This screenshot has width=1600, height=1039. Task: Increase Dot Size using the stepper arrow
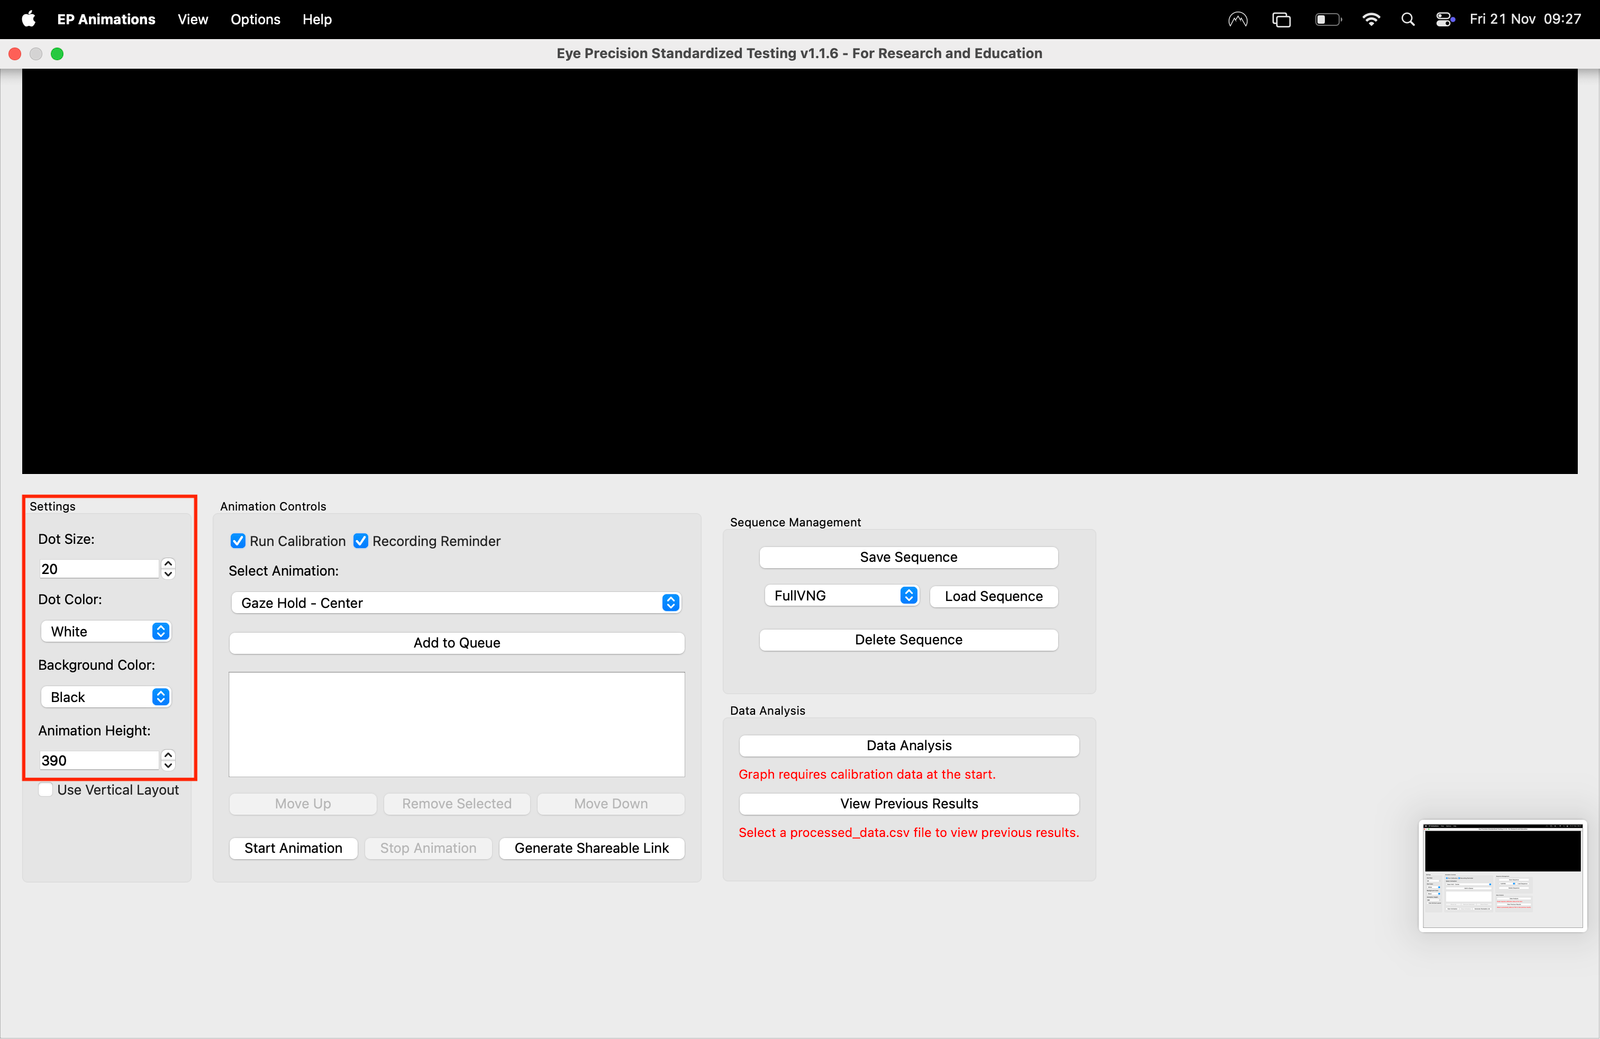168,563
